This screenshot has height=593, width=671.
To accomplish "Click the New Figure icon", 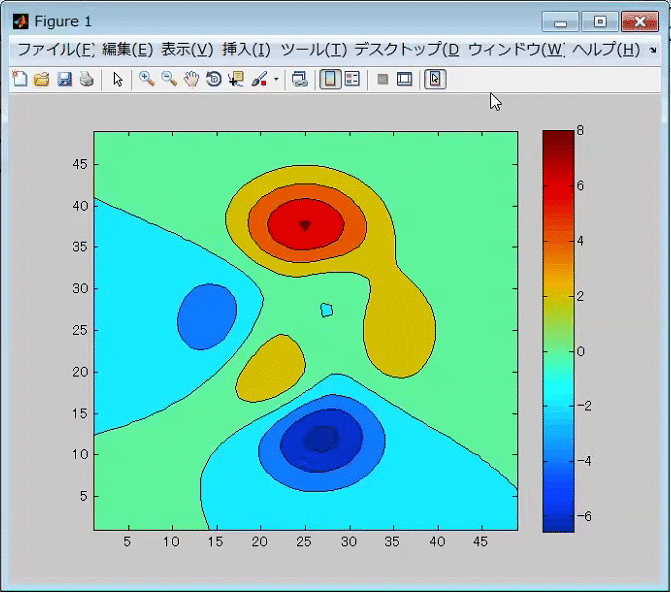I will click(x=19, y=80).
